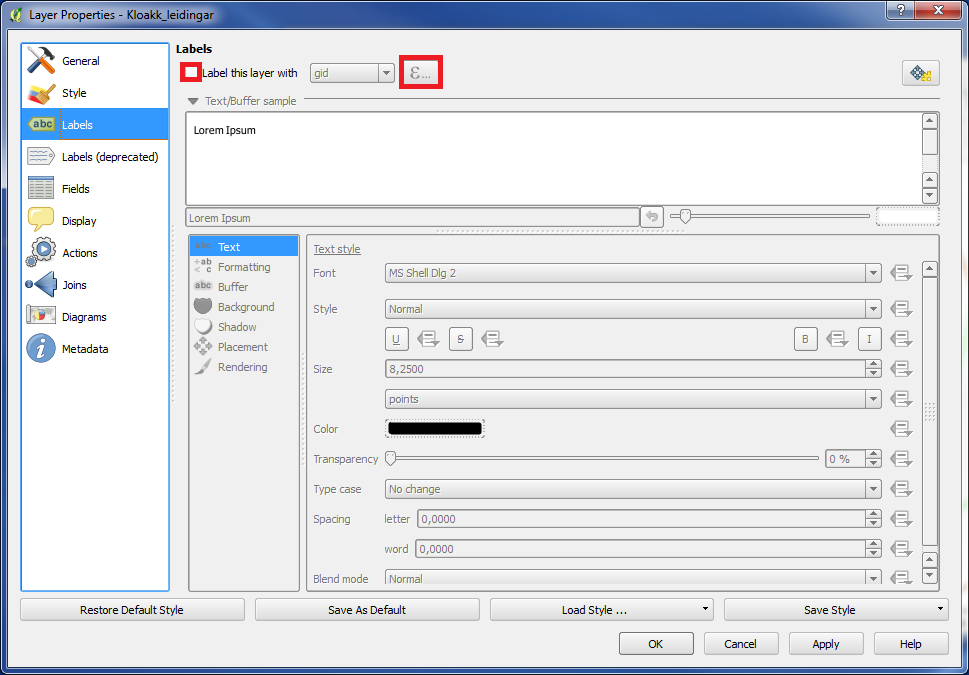This screenshot has width=969, height=675.
Task: Open Load Style dropdown arrow
Action: coord(705,609)
